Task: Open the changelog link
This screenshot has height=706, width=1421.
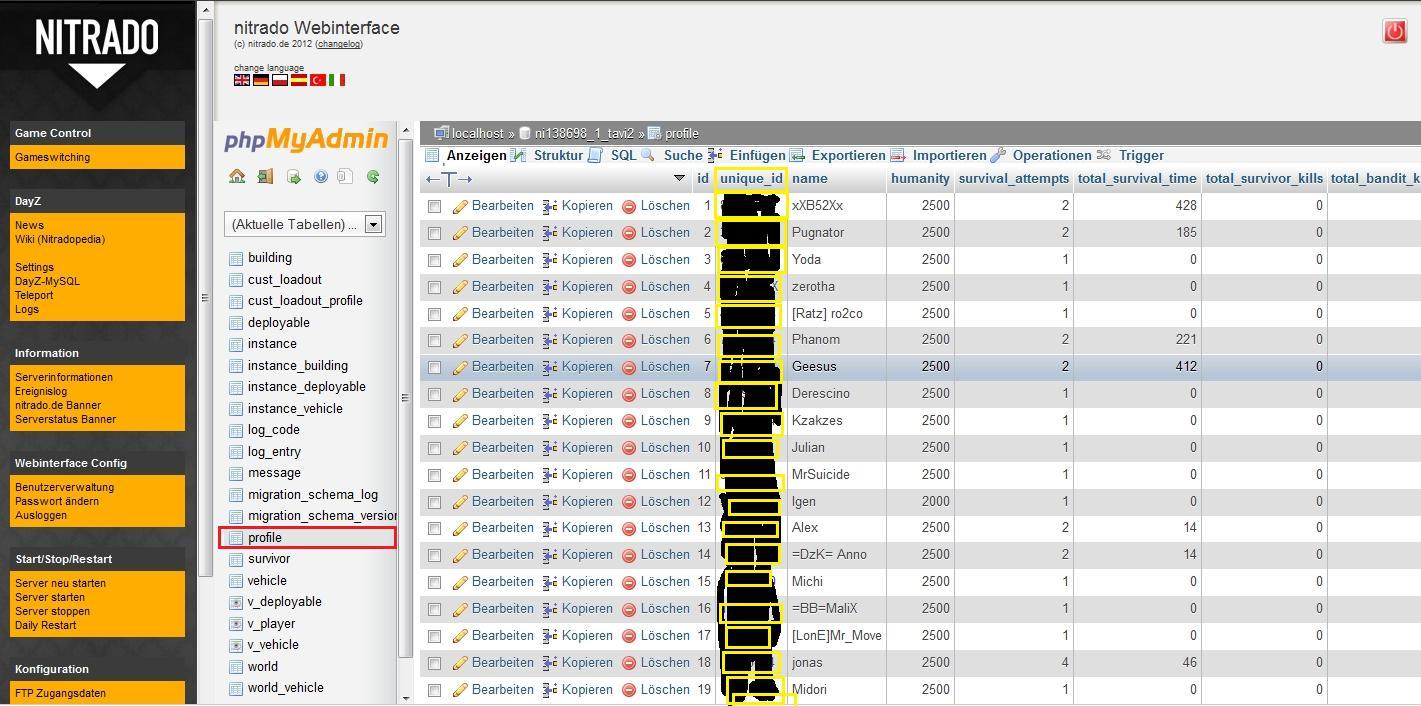Action: (339, 44)
